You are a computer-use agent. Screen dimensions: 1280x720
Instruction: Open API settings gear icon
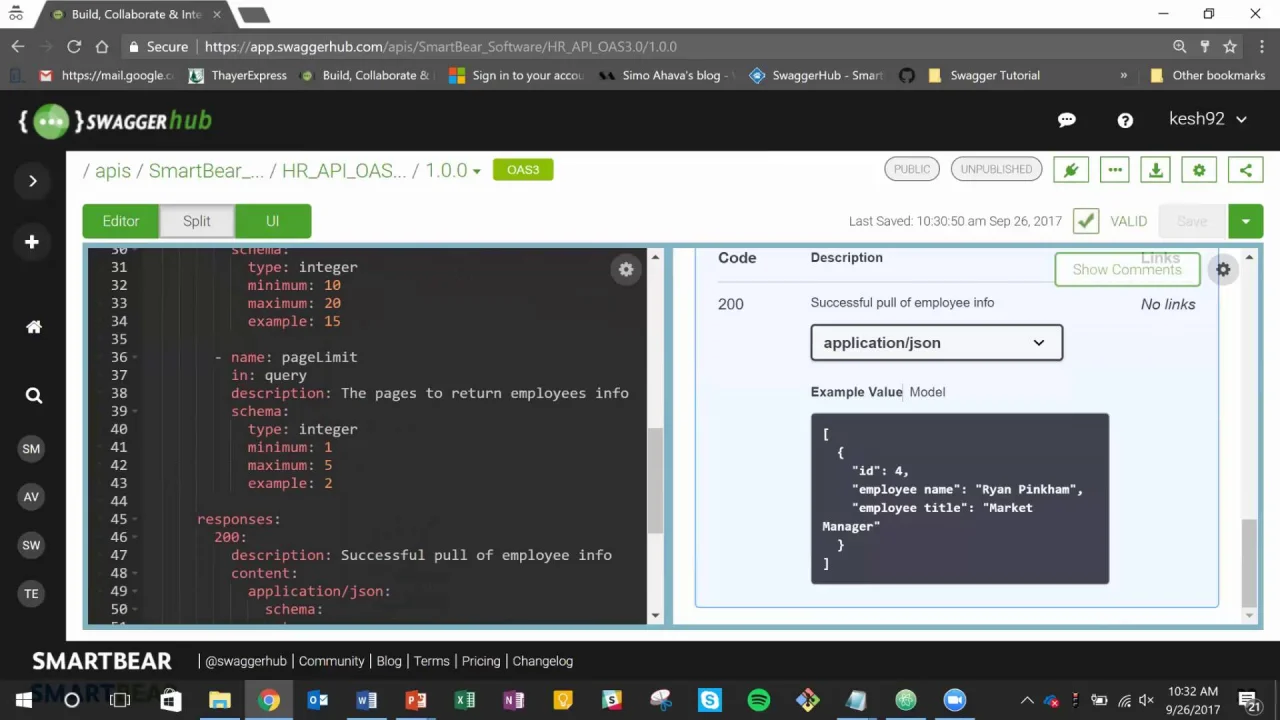(1199, 170)
